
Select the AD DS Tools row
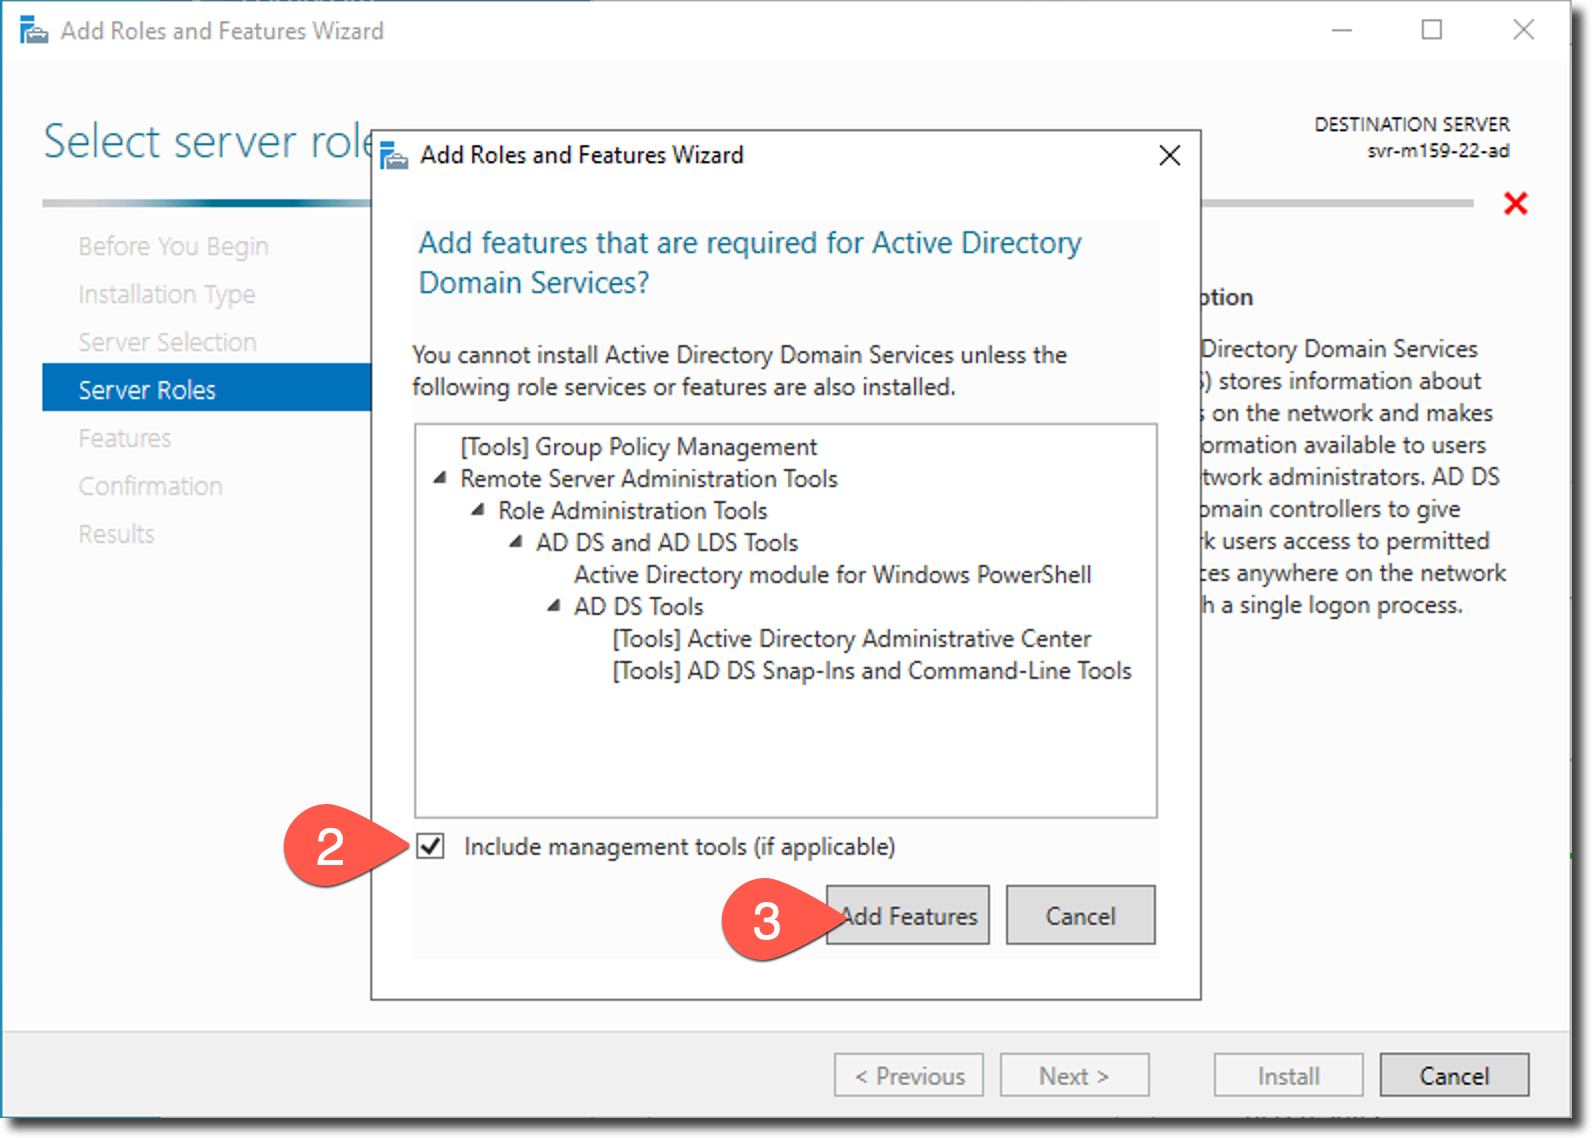[639, 606]
